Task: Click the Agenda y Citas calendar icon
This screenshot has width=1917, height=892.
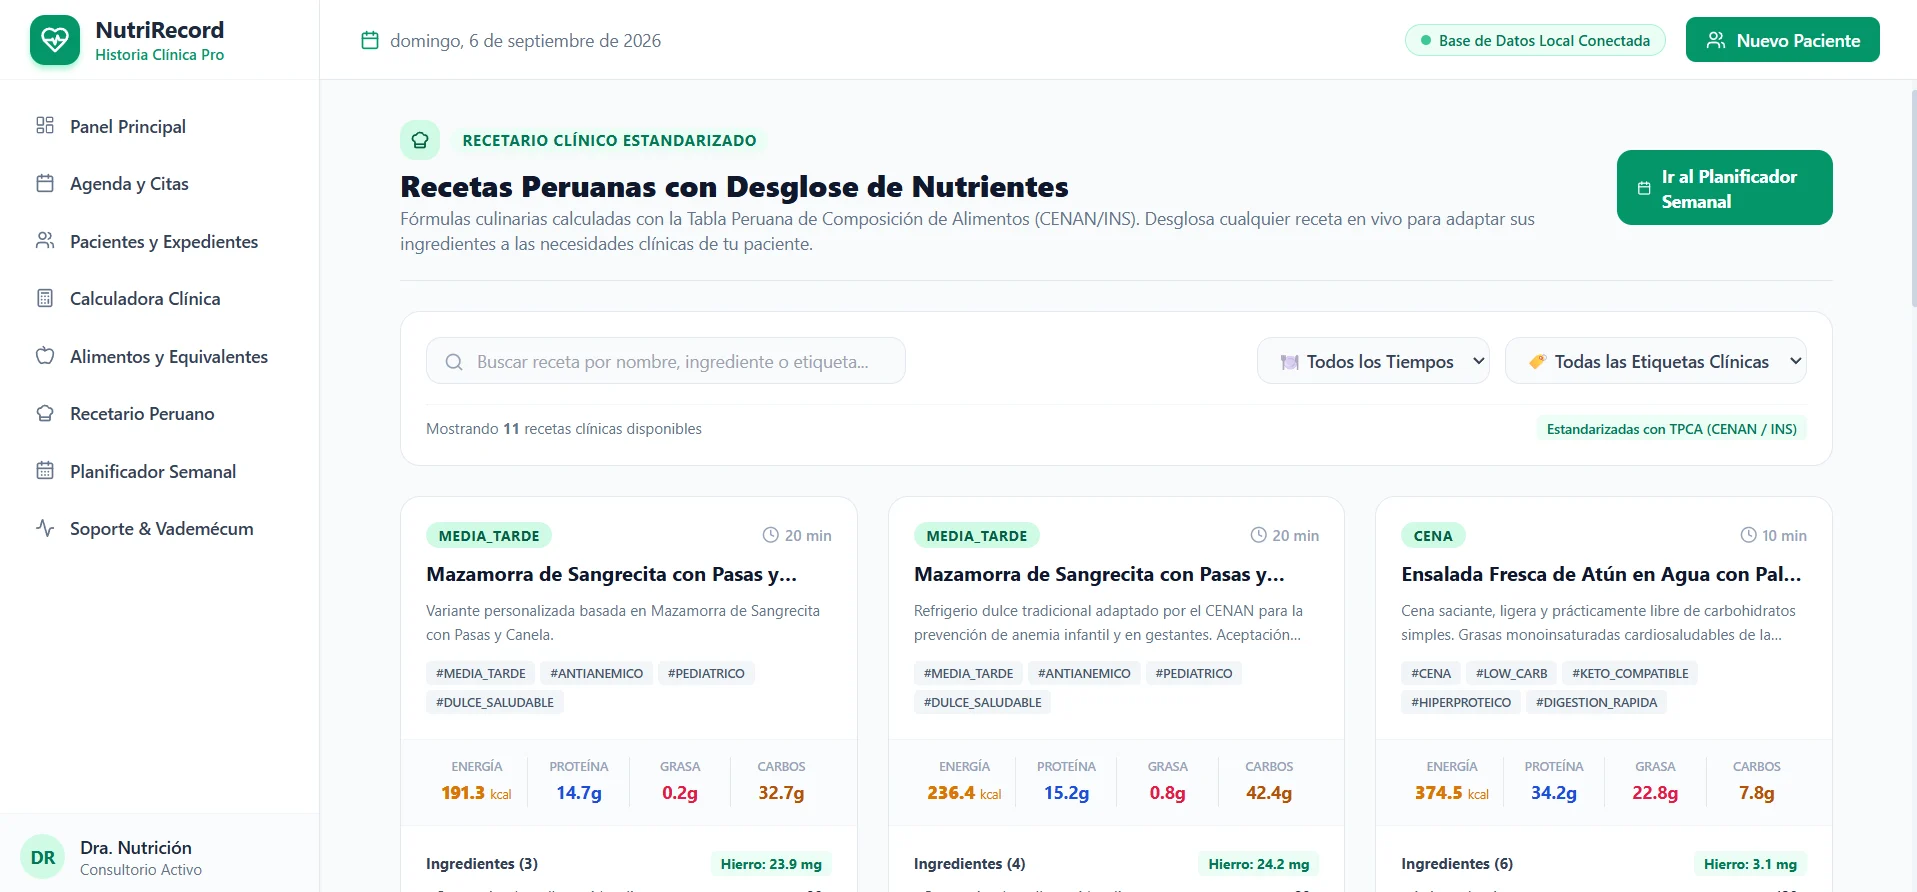Action: [45, 183]
